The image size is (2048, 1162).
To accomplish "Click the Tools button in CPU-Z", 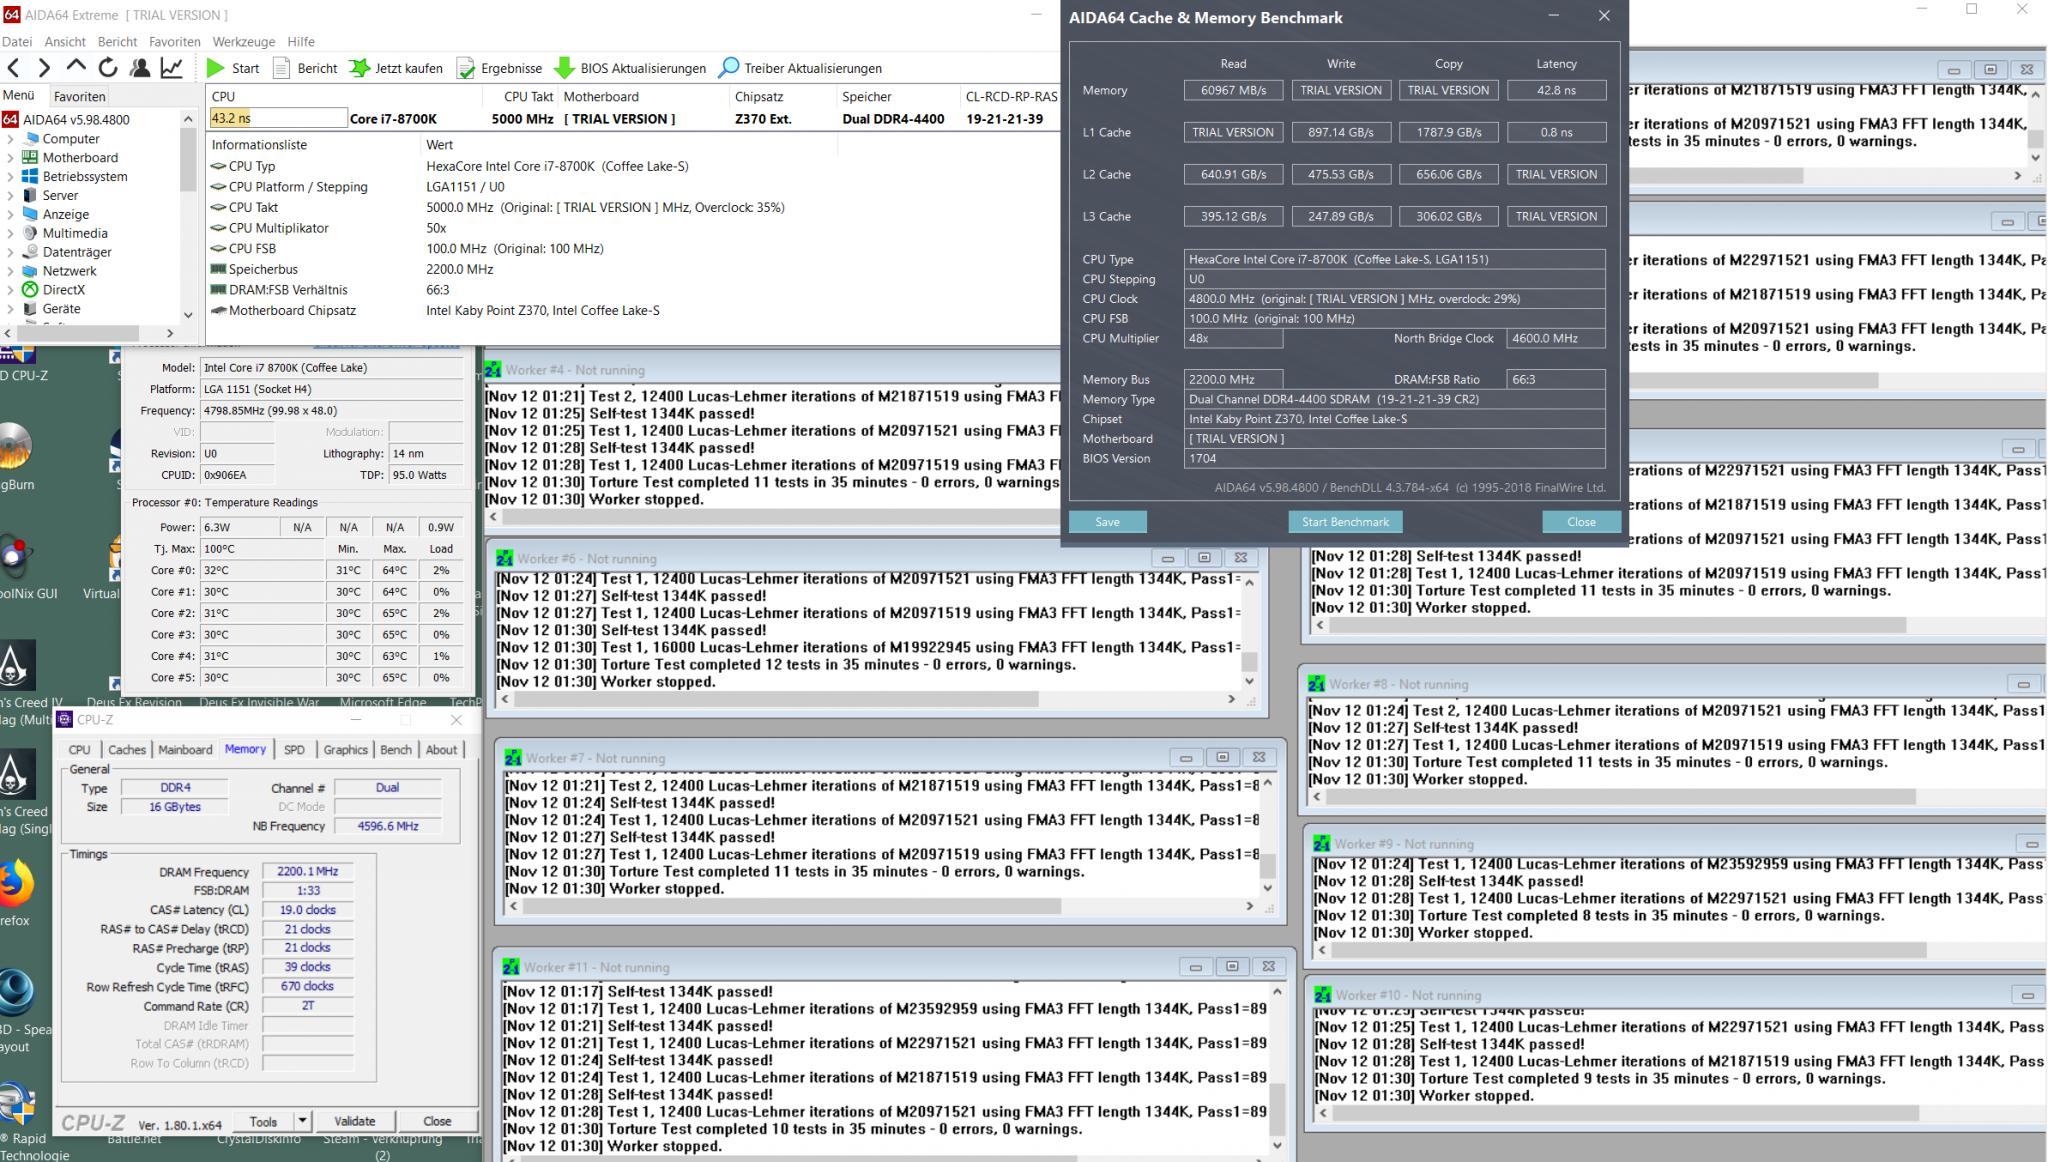I will coord(264,1122).
